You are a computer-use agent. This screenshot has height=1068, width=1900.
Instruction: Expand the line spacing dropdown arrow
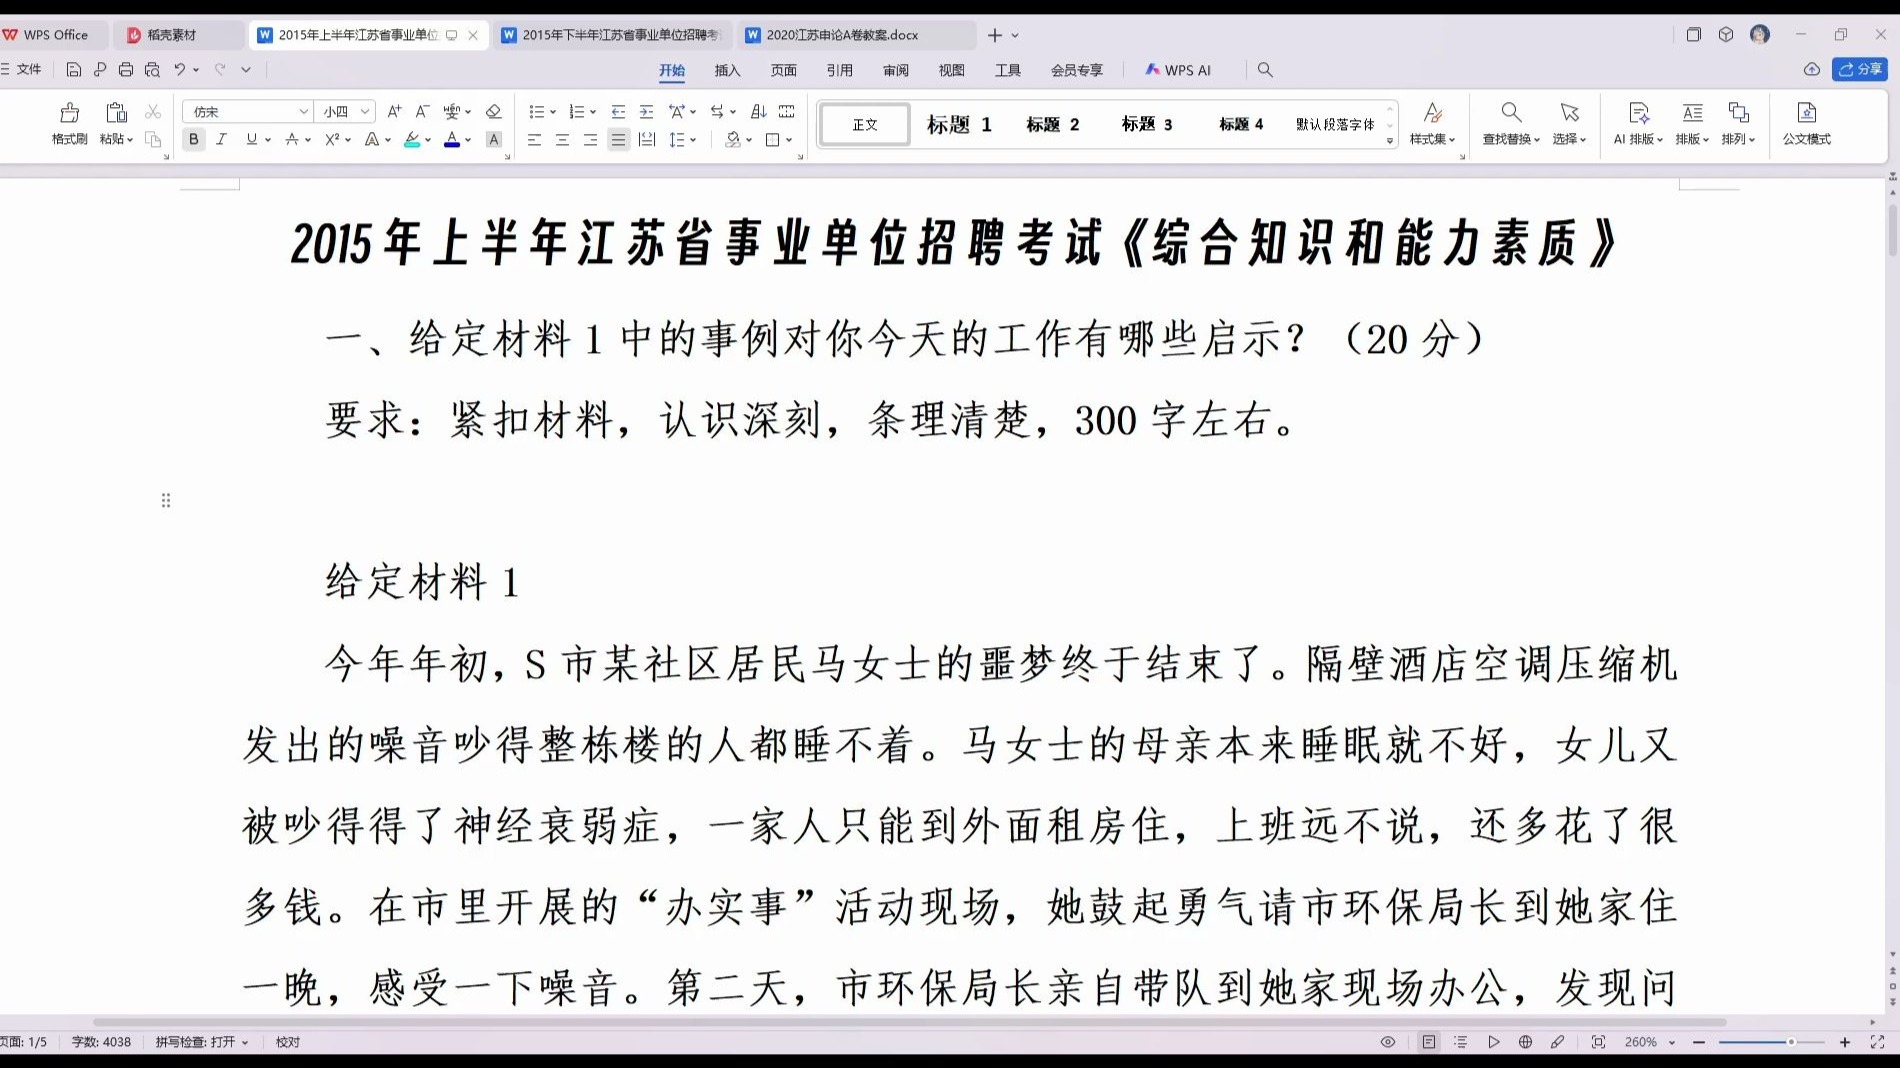pos(693,140)
